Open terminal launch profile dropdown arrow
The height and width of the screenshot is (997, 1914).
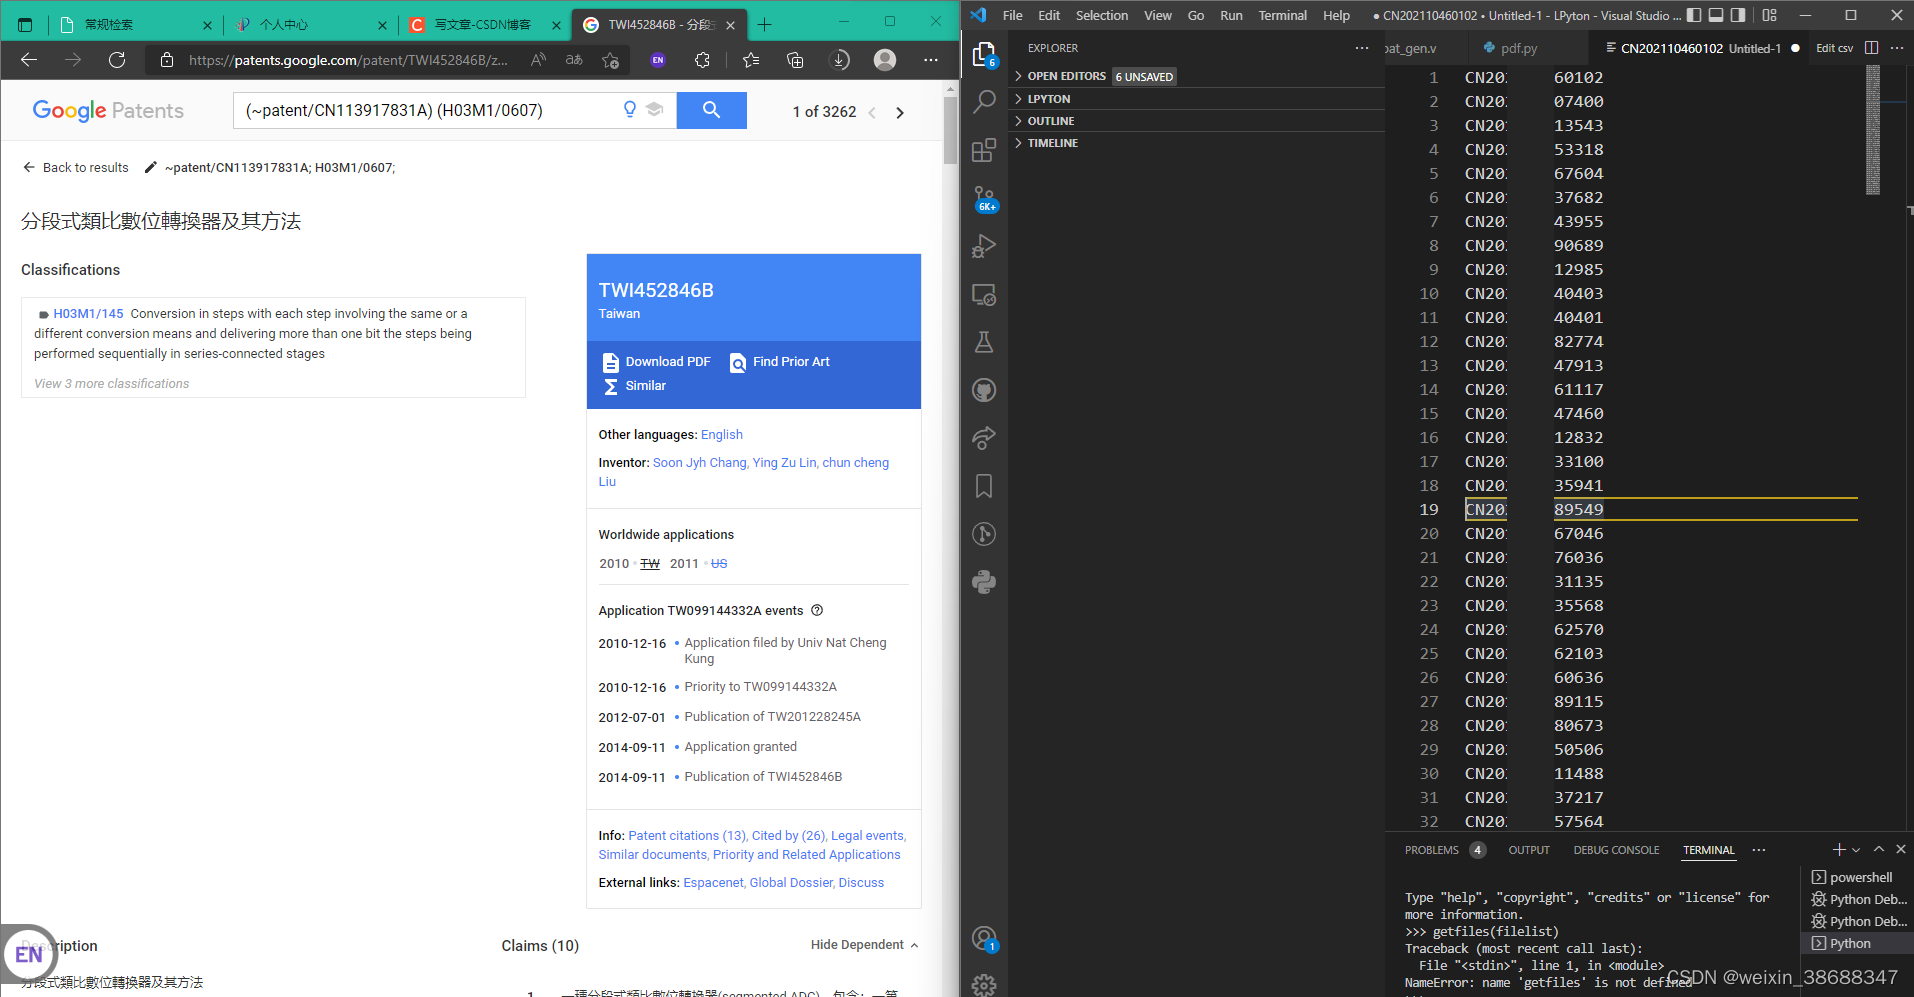tap(1856, 850)
